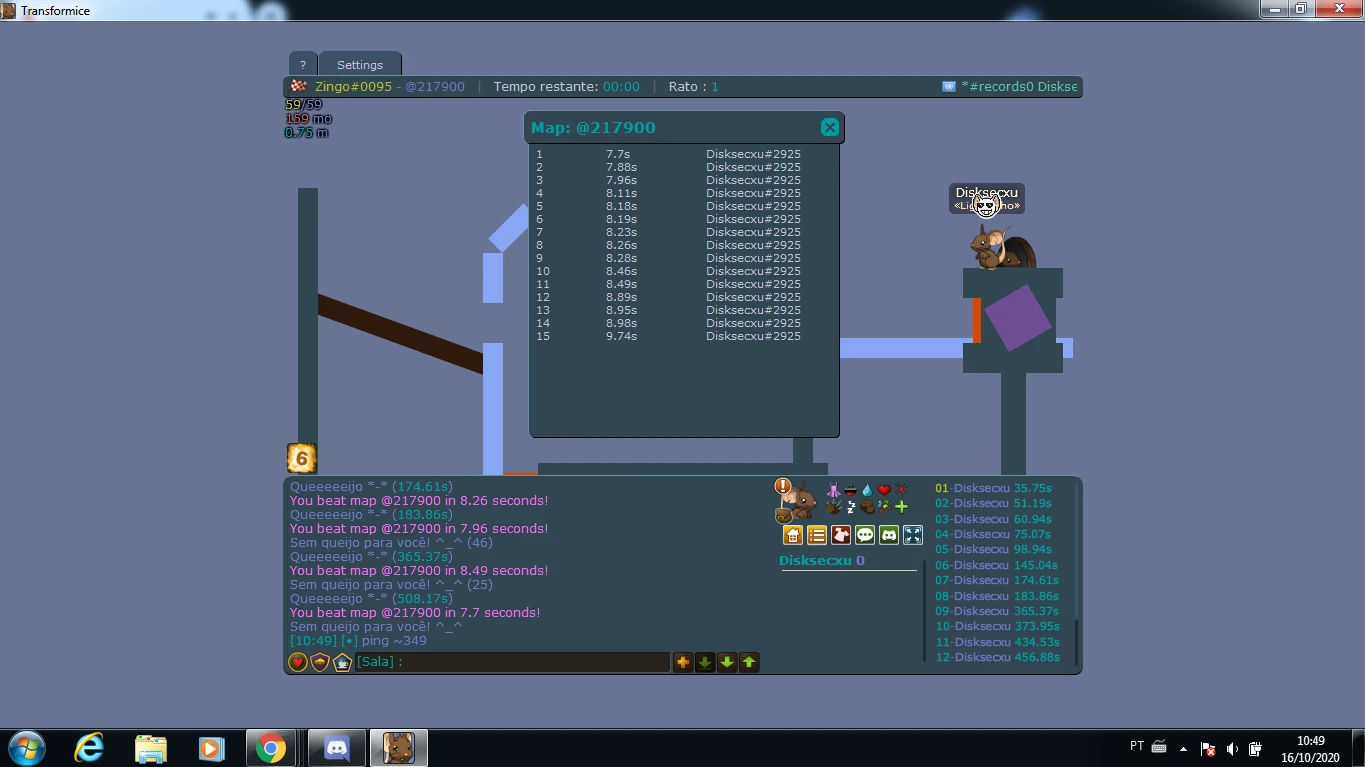
Task: Select ranking entry 01-Disksecxu 35.75s
Action: pos(993,489)
